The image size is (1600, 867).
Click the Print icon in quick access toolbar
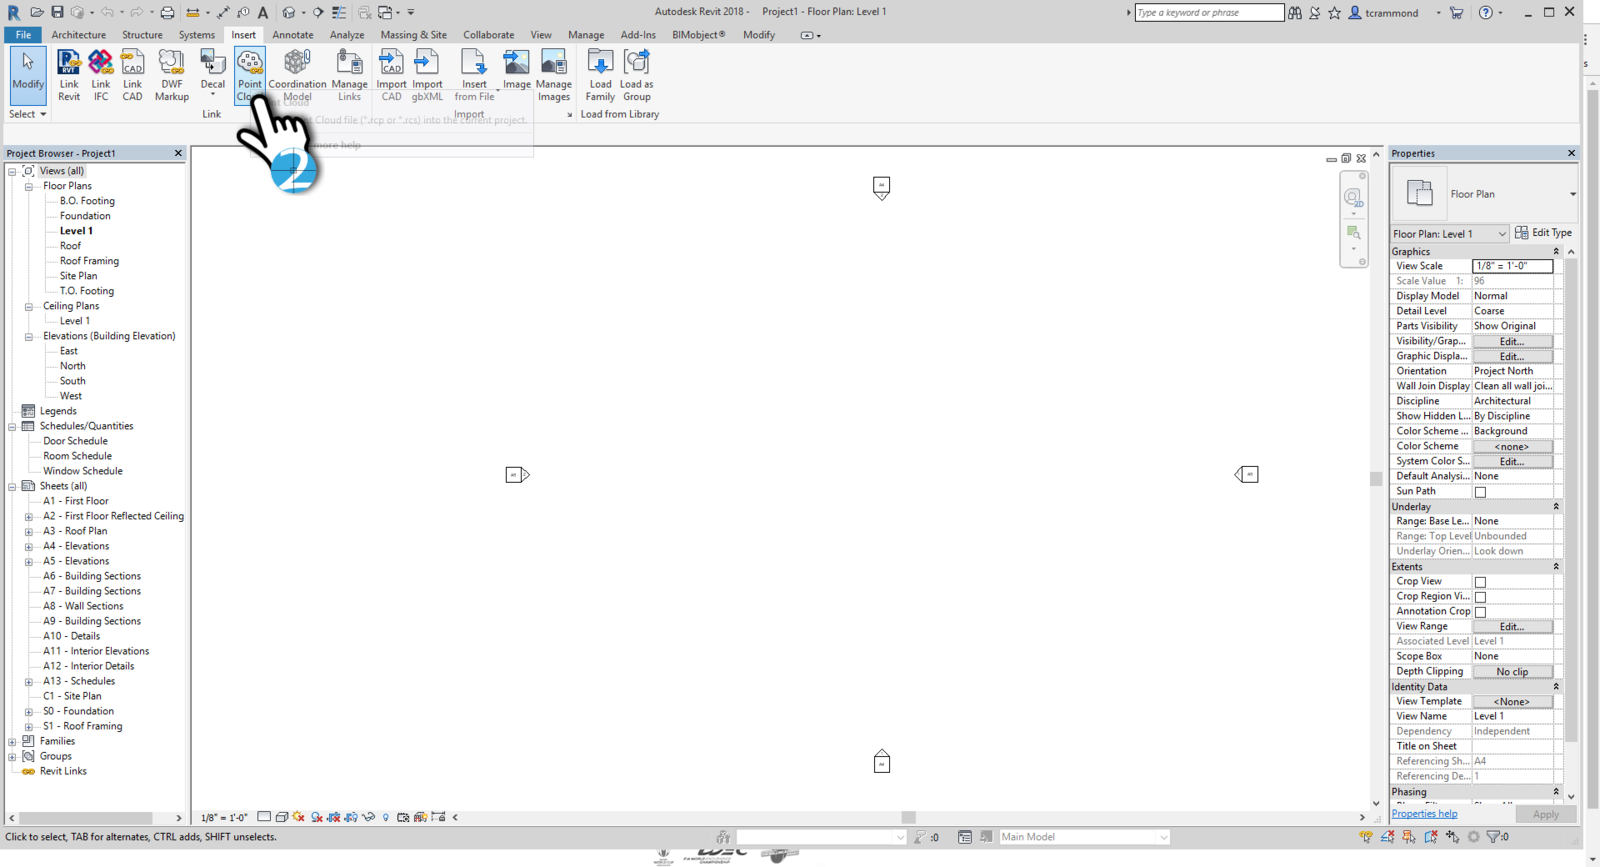[x=167, y=12]
